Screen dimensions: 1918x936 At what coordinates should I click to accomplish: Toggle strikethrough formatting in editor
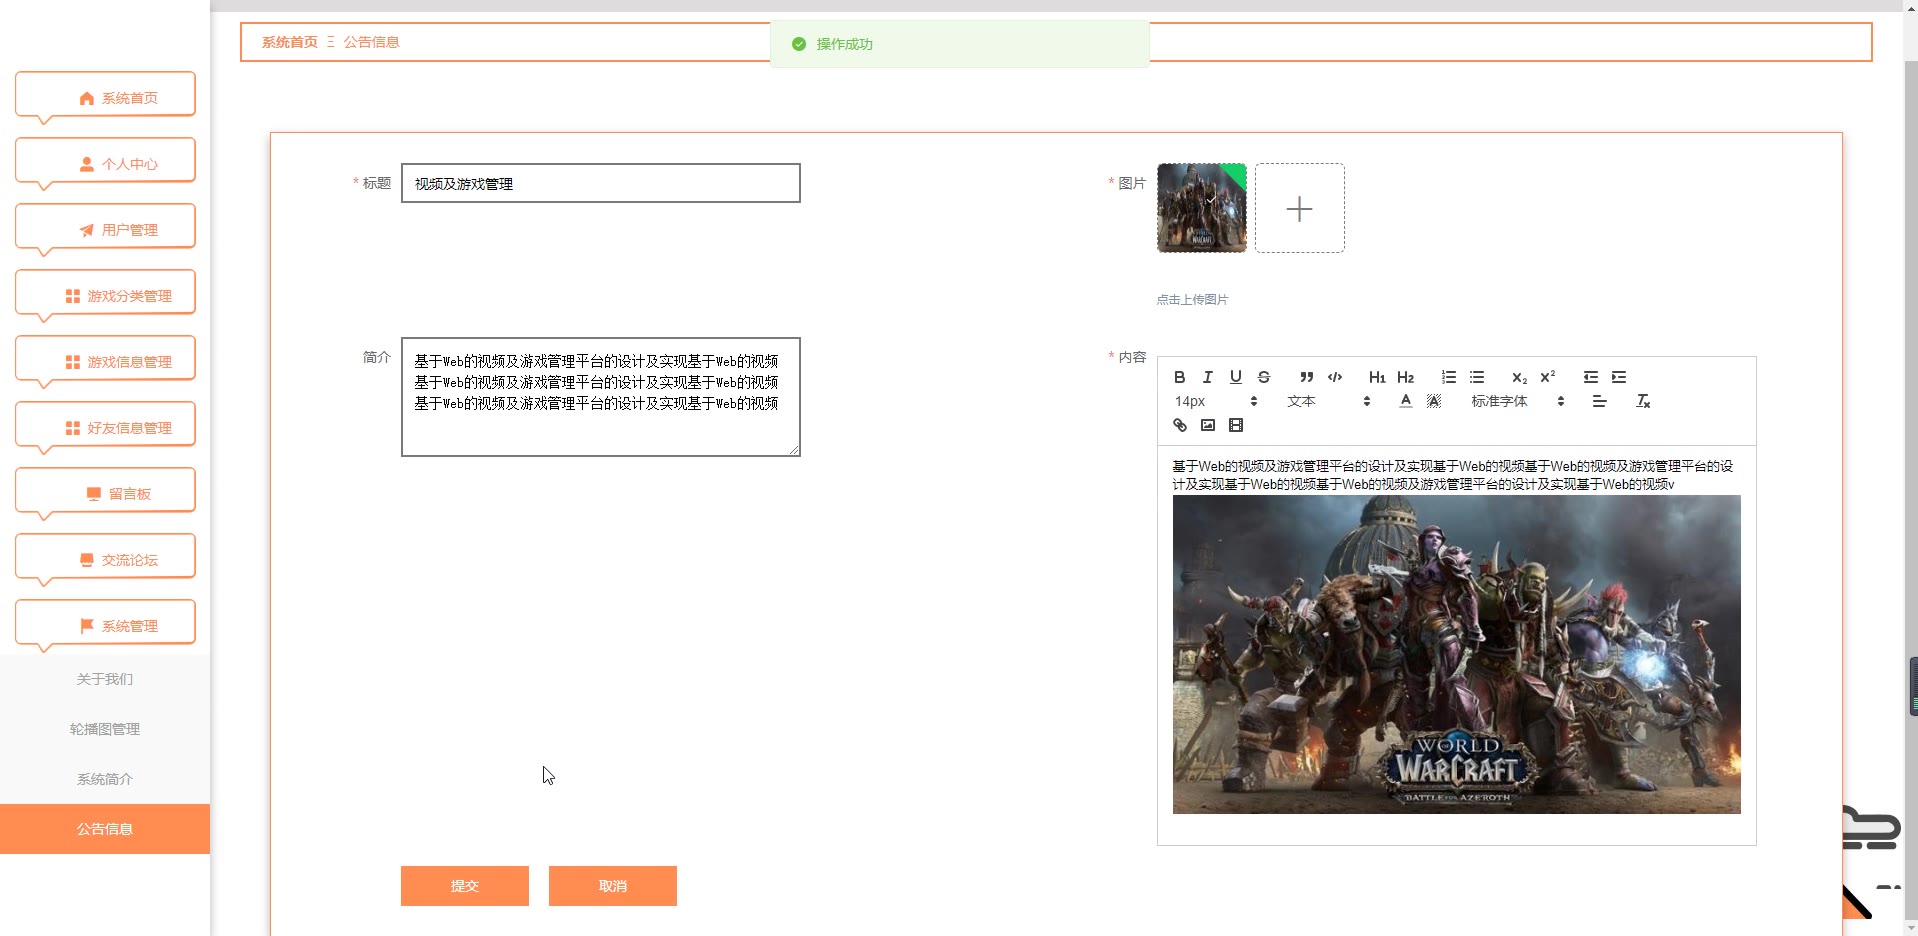point(1263,377)
